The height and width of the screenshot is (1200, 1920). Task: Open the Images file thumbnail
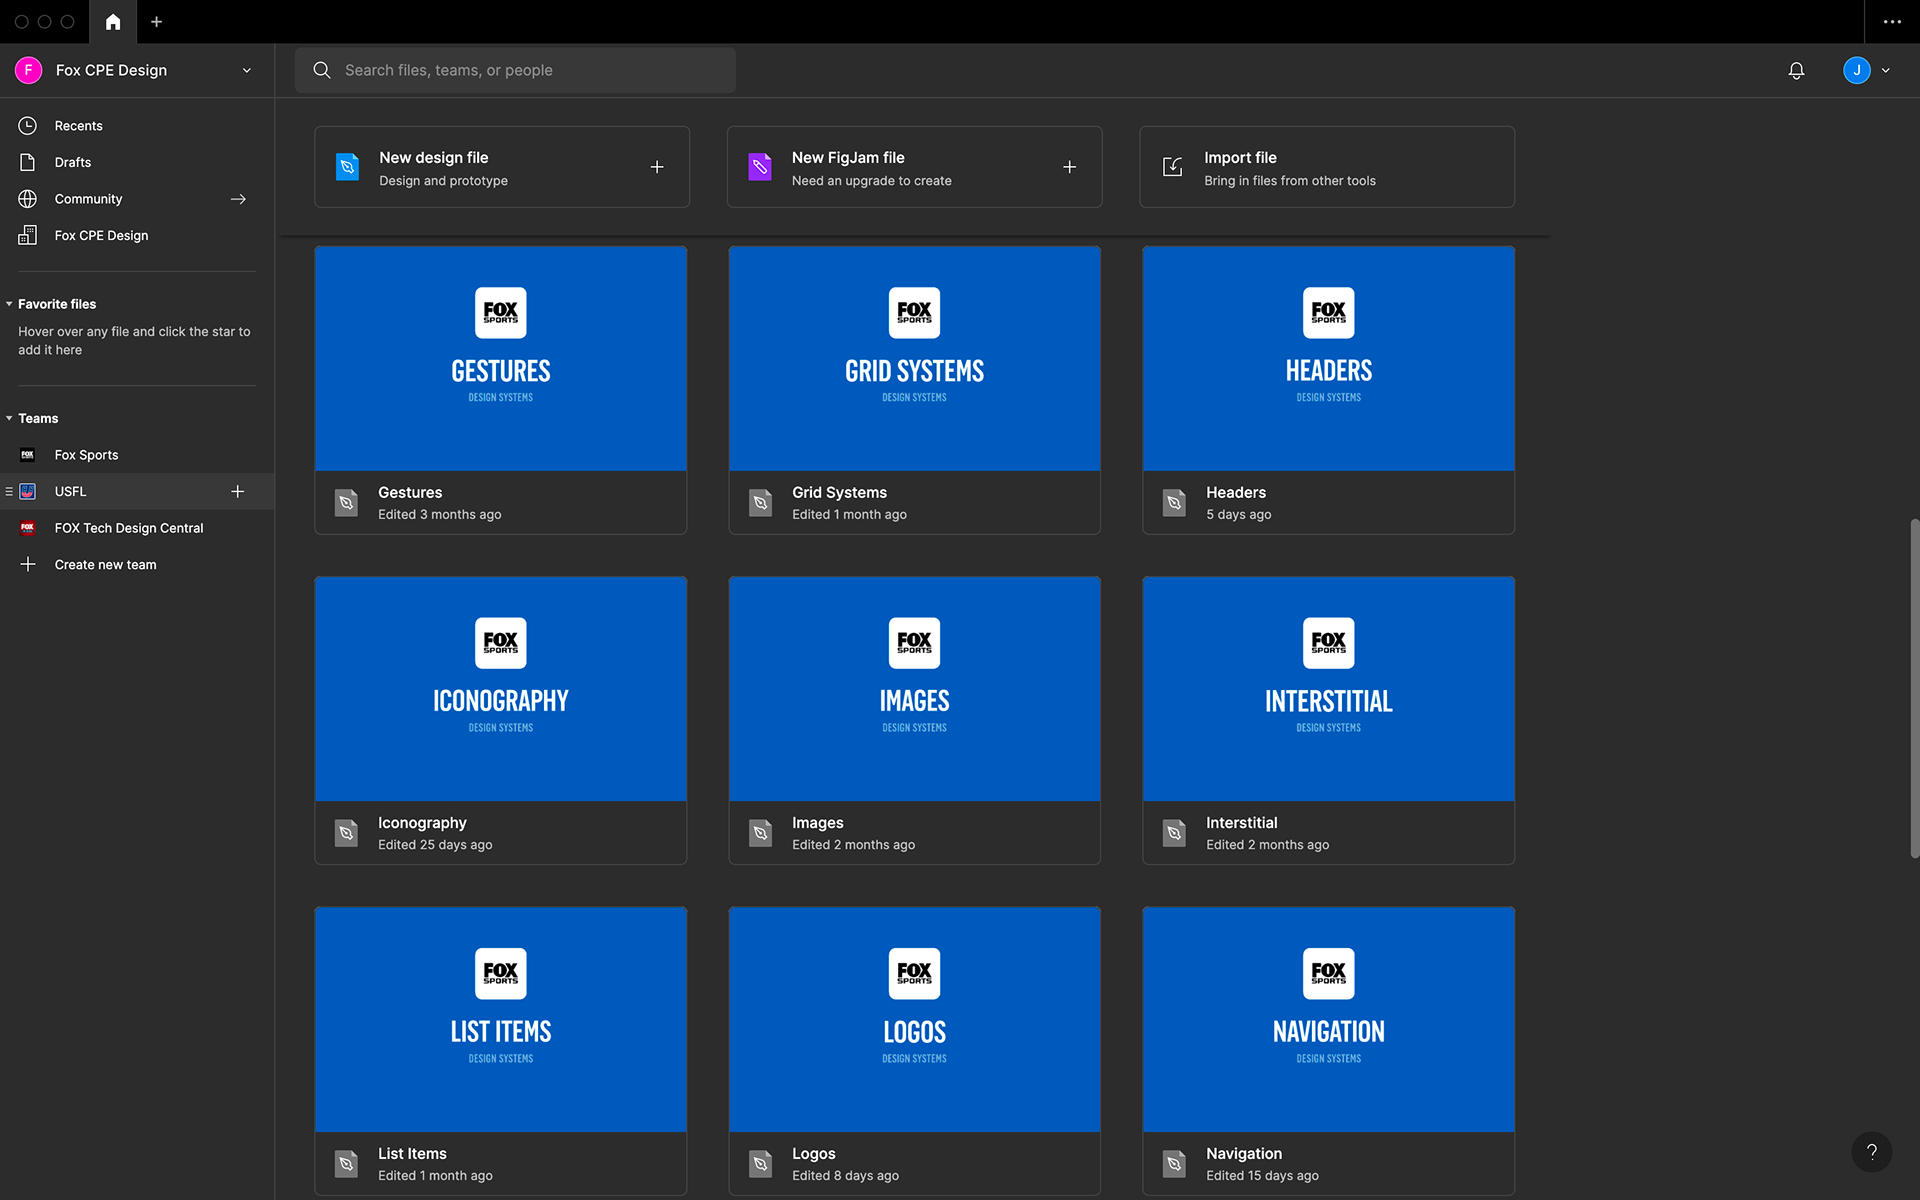click(x=914, y=689)
